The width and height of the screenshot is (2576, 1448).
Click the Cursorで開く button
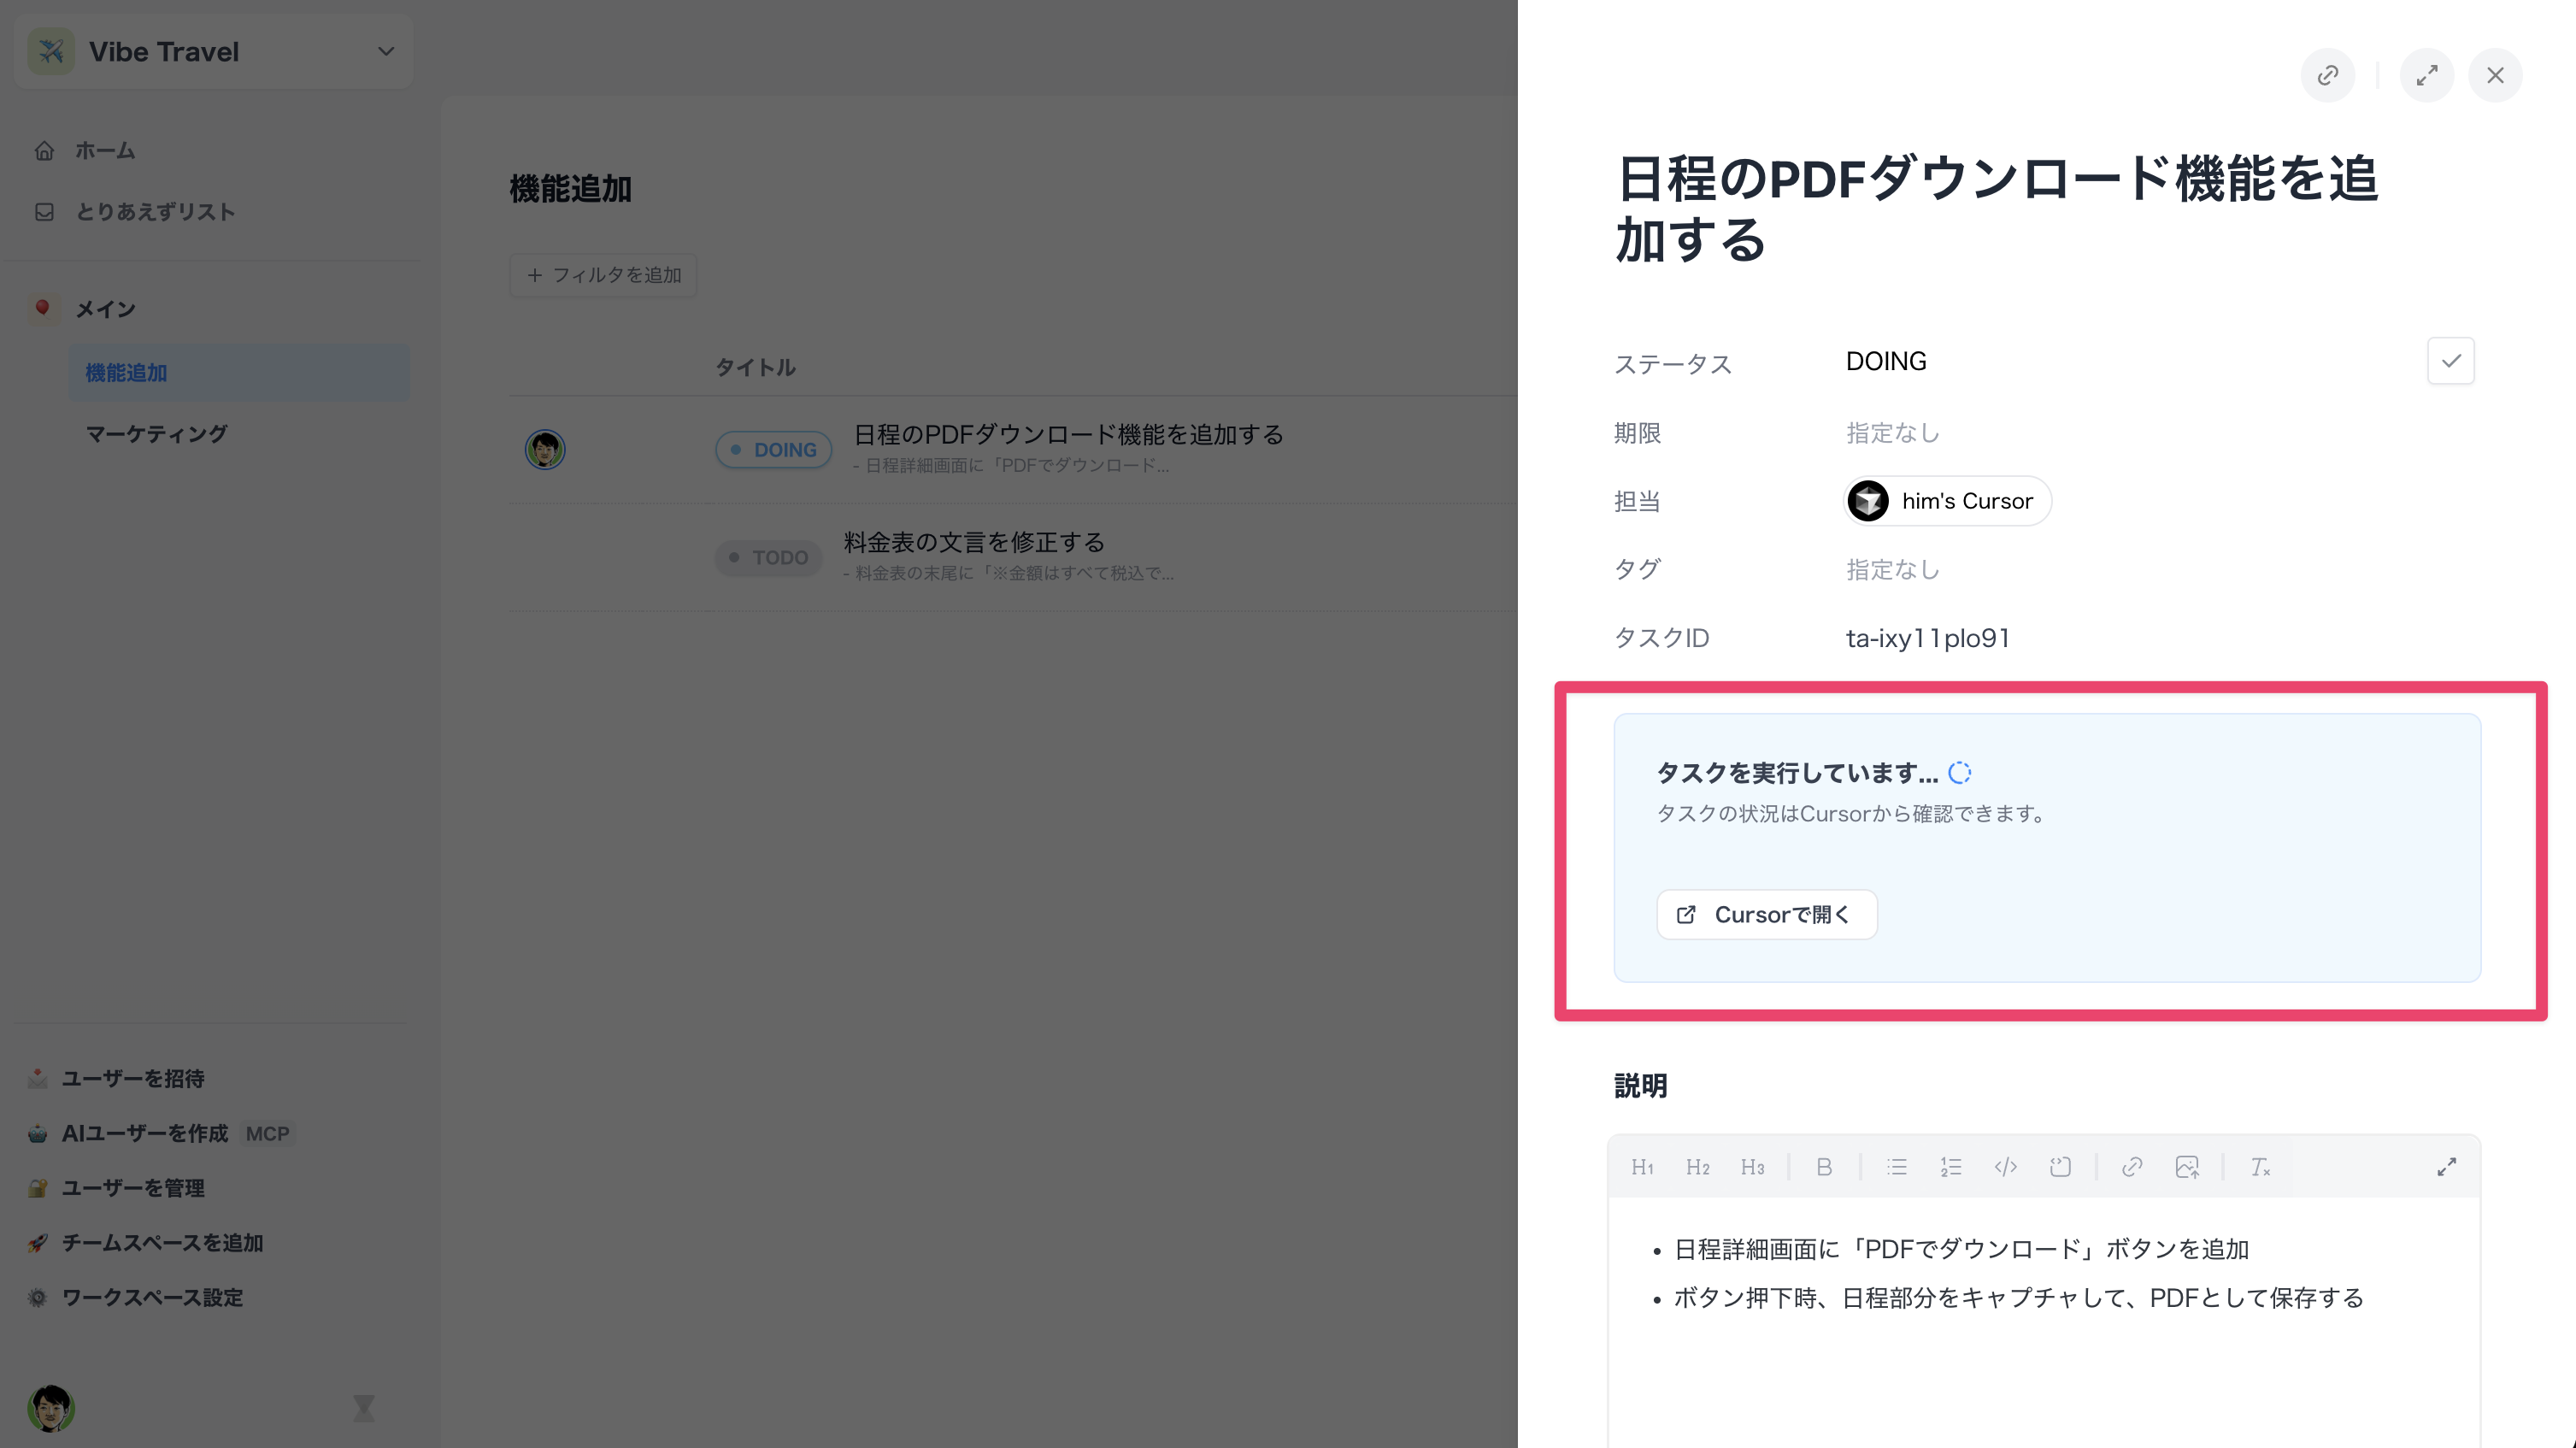[1766, 915]
